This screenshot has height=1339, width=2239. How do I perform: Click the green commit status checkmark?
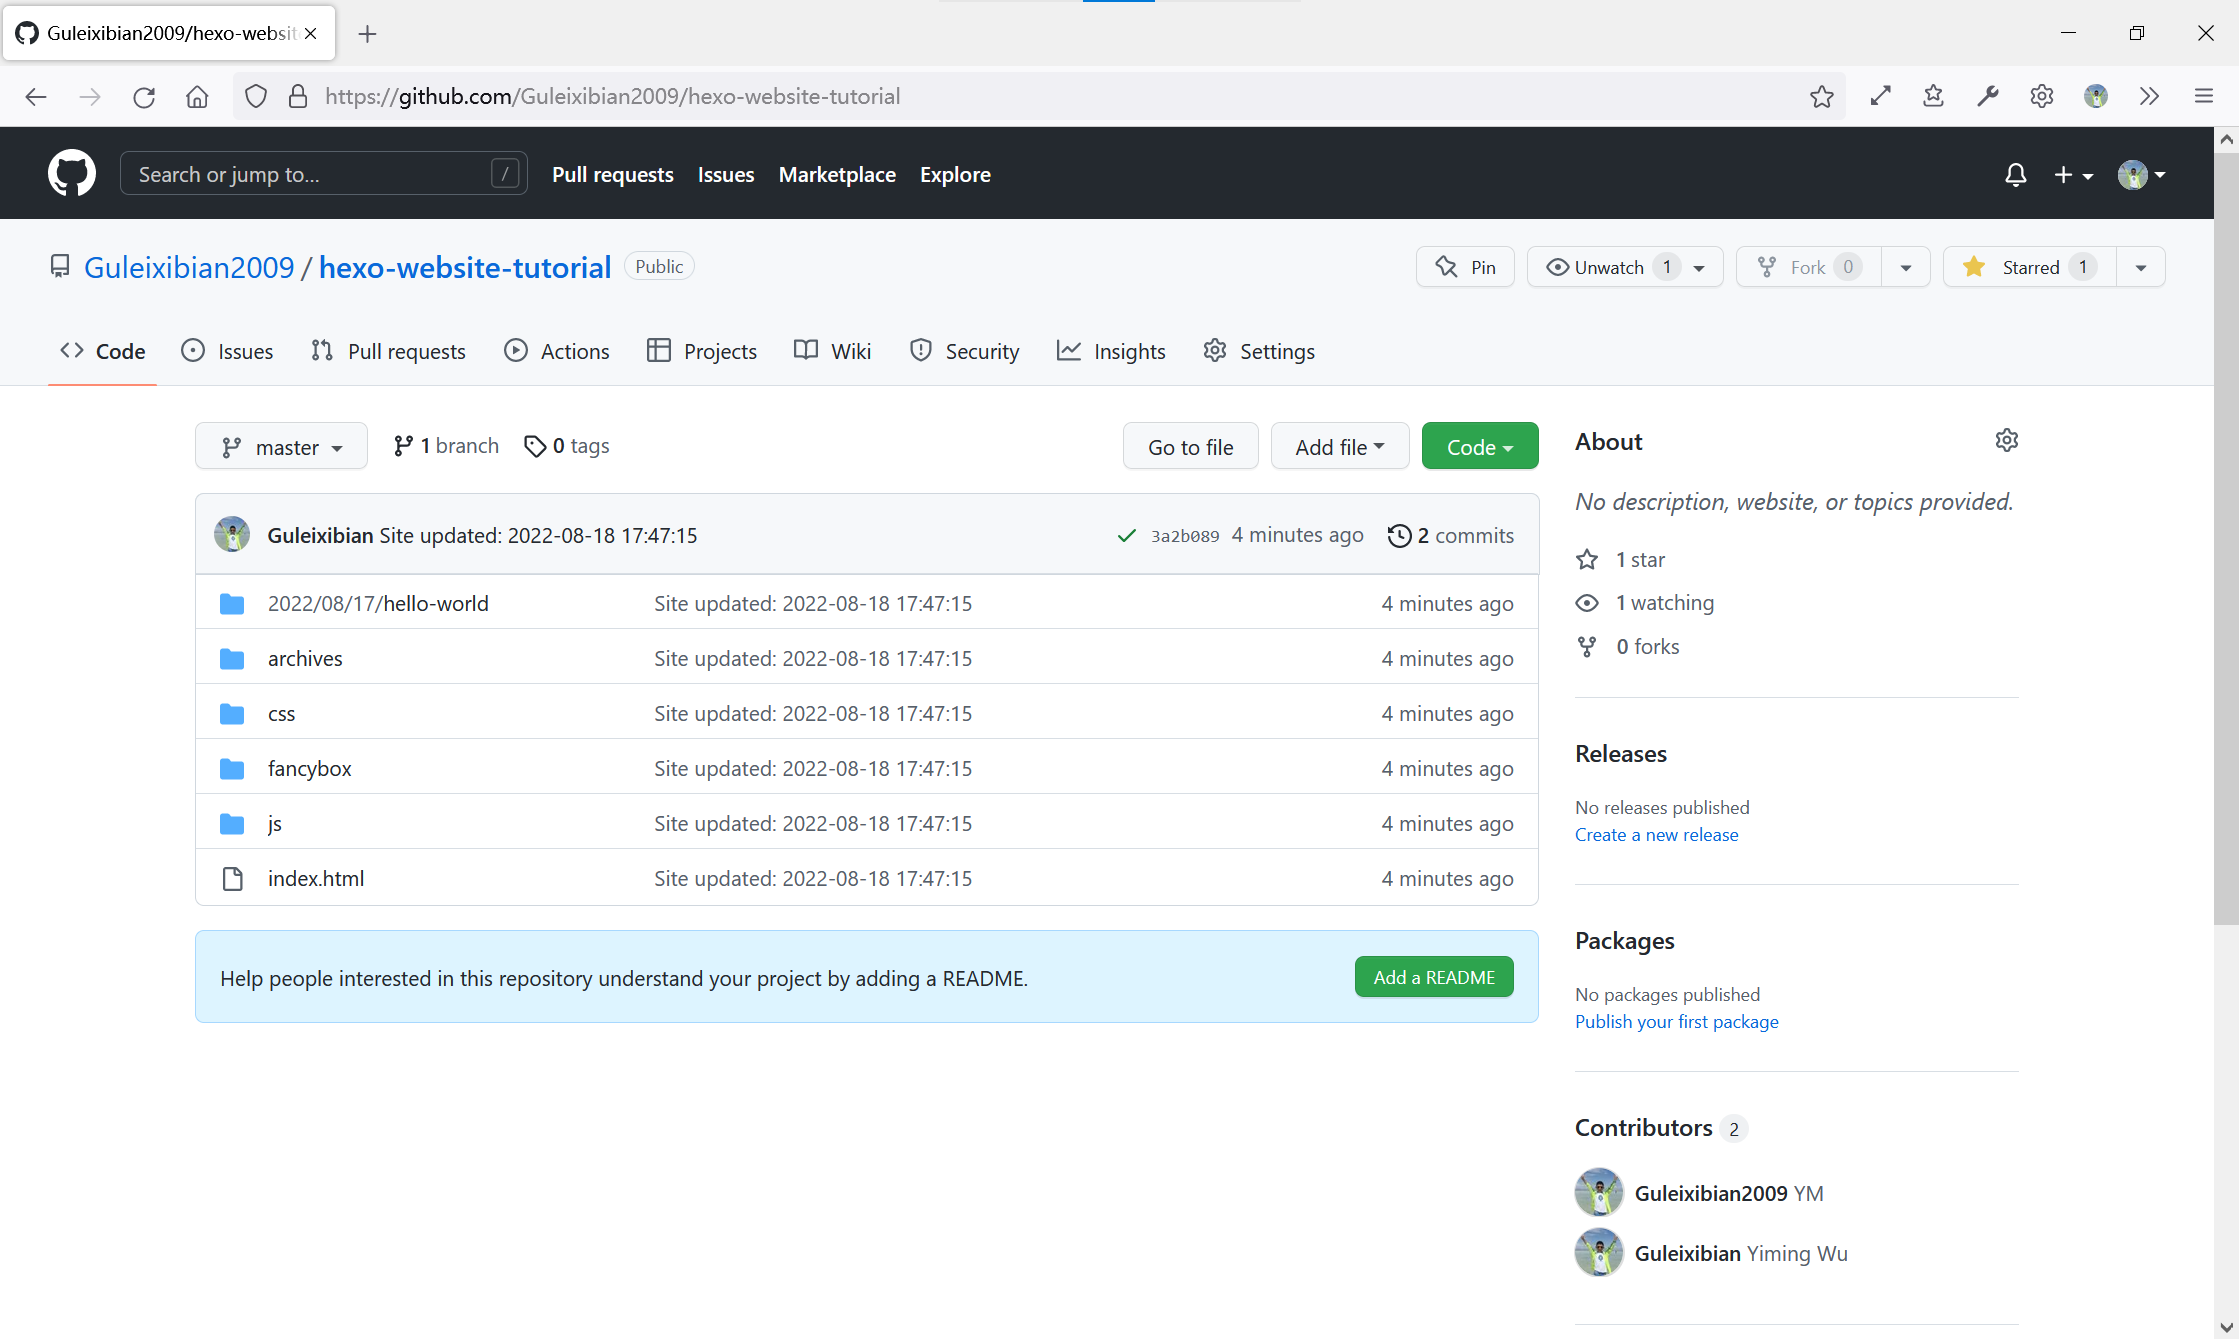tap(1127, 536)
